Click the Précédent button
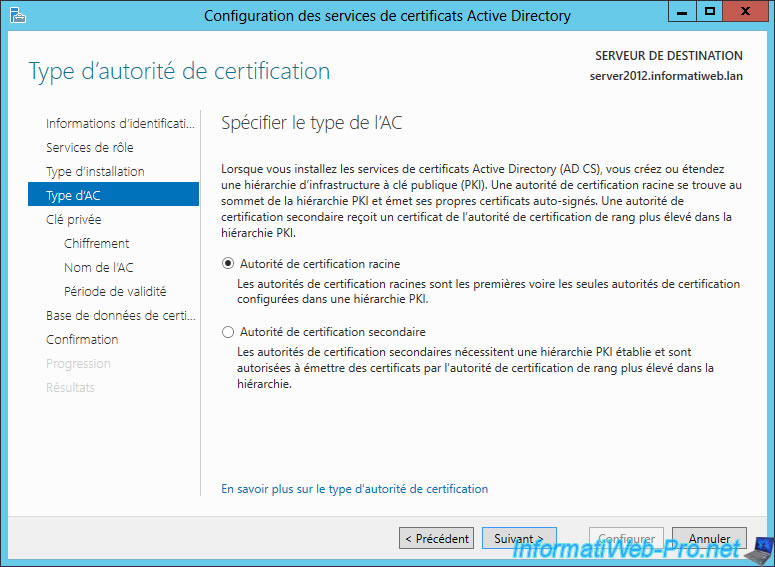The width and height of the screenshot is (775, 567). point(436,539)
